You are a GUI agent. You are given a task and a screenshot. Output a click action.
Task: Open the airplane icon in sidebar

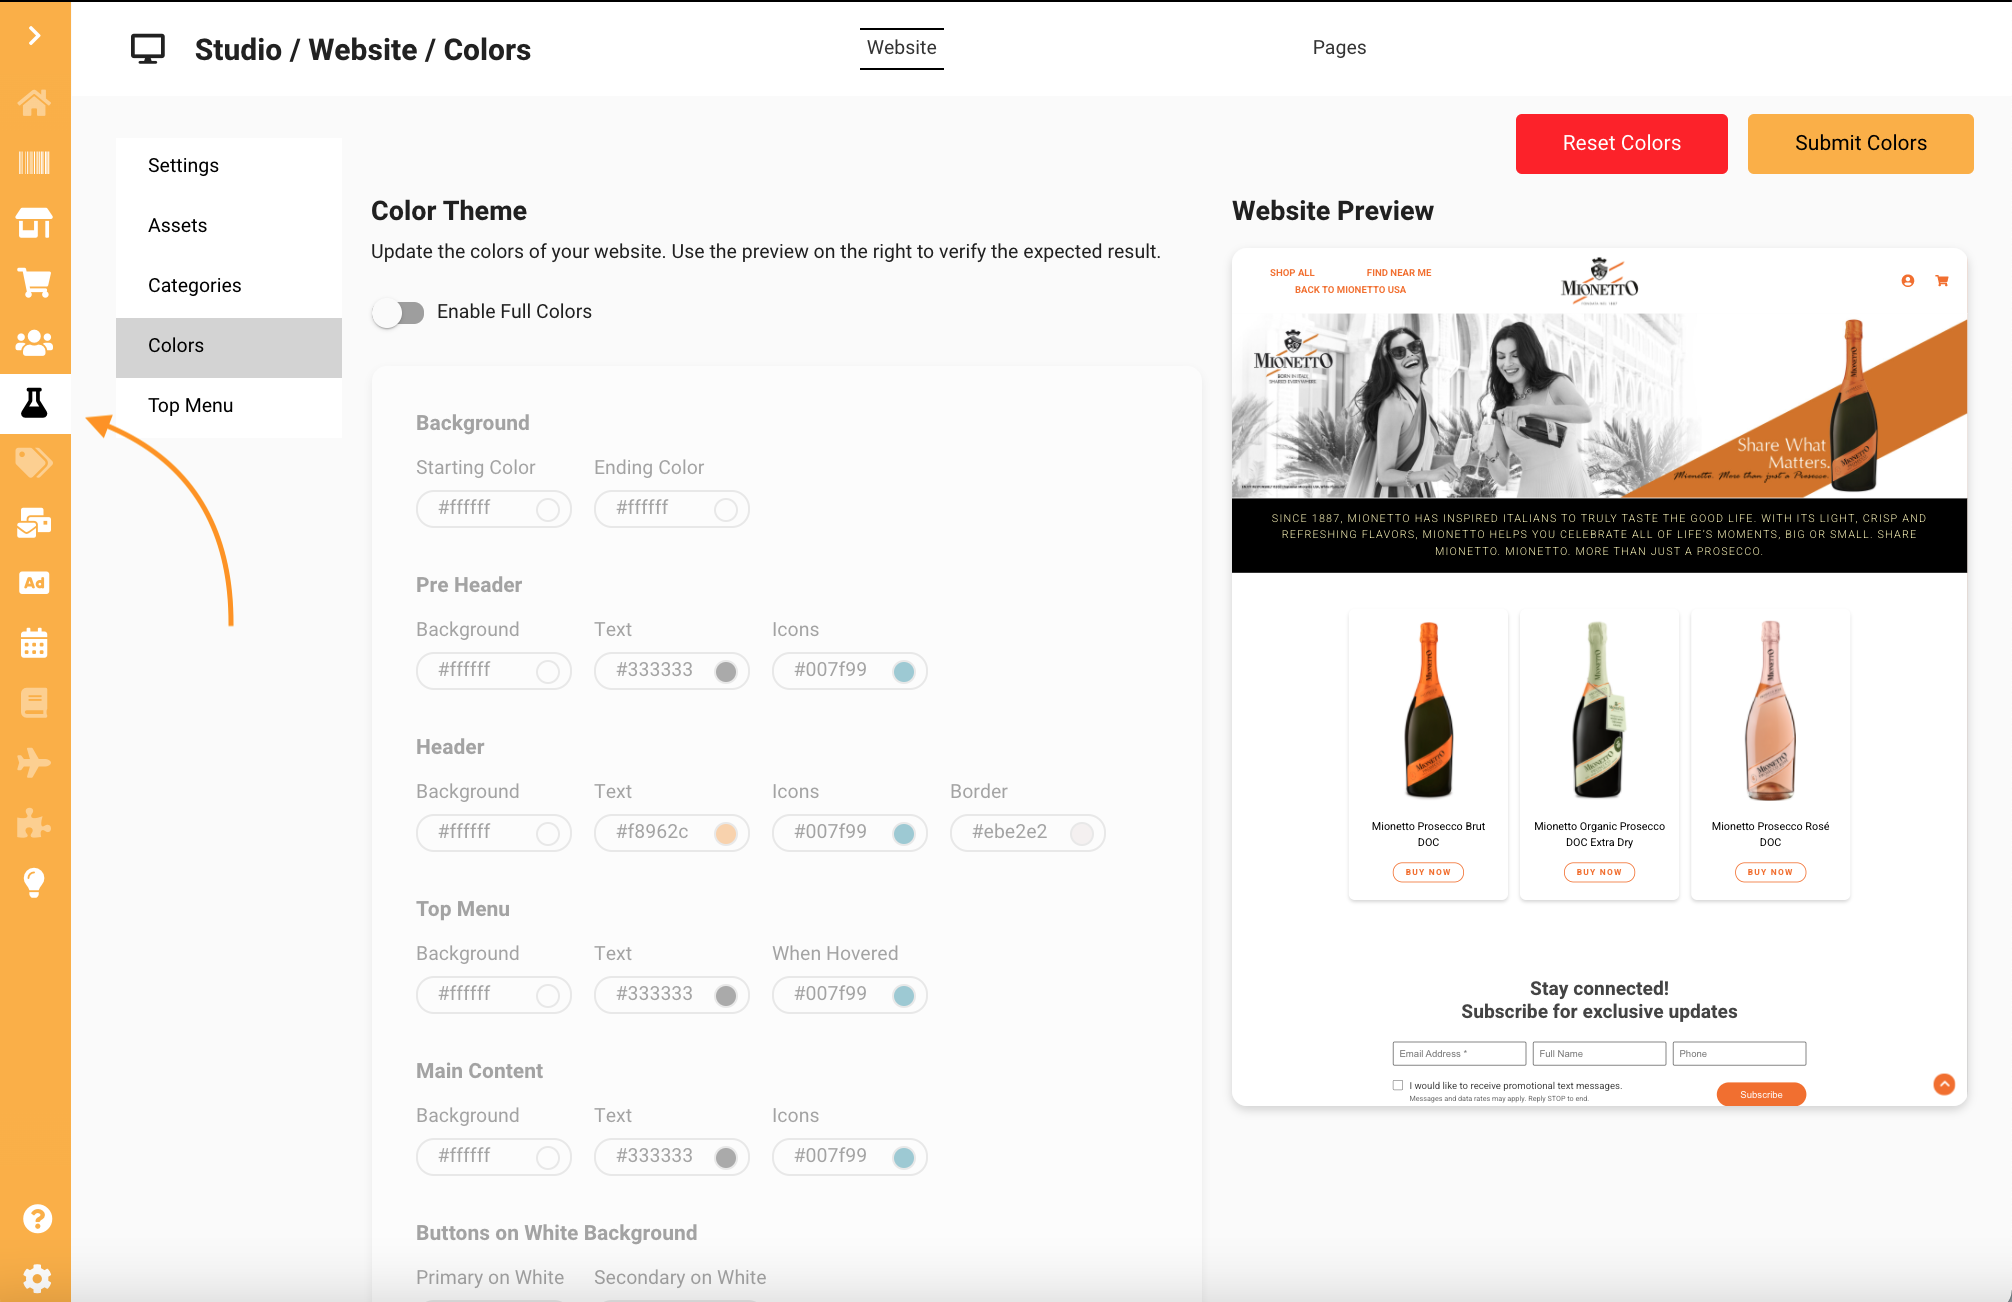point(35,763)
